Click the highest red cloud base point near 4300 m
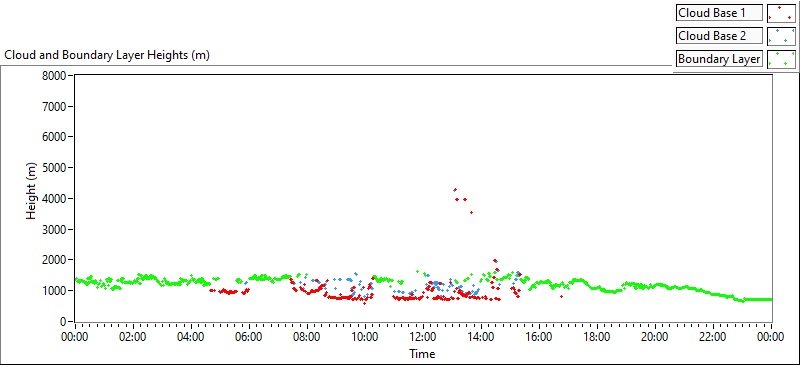 tap(455, 190)
